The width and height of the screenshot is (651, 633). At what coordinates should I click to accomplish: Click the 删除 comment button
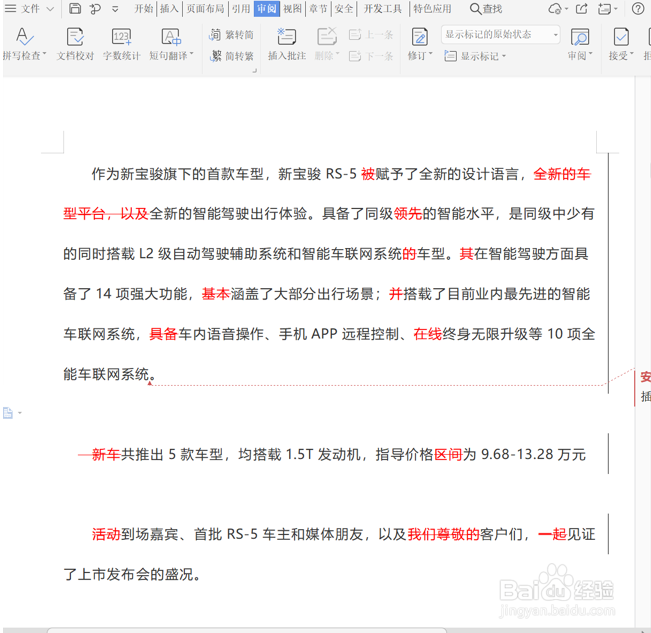tap(327, 44)
